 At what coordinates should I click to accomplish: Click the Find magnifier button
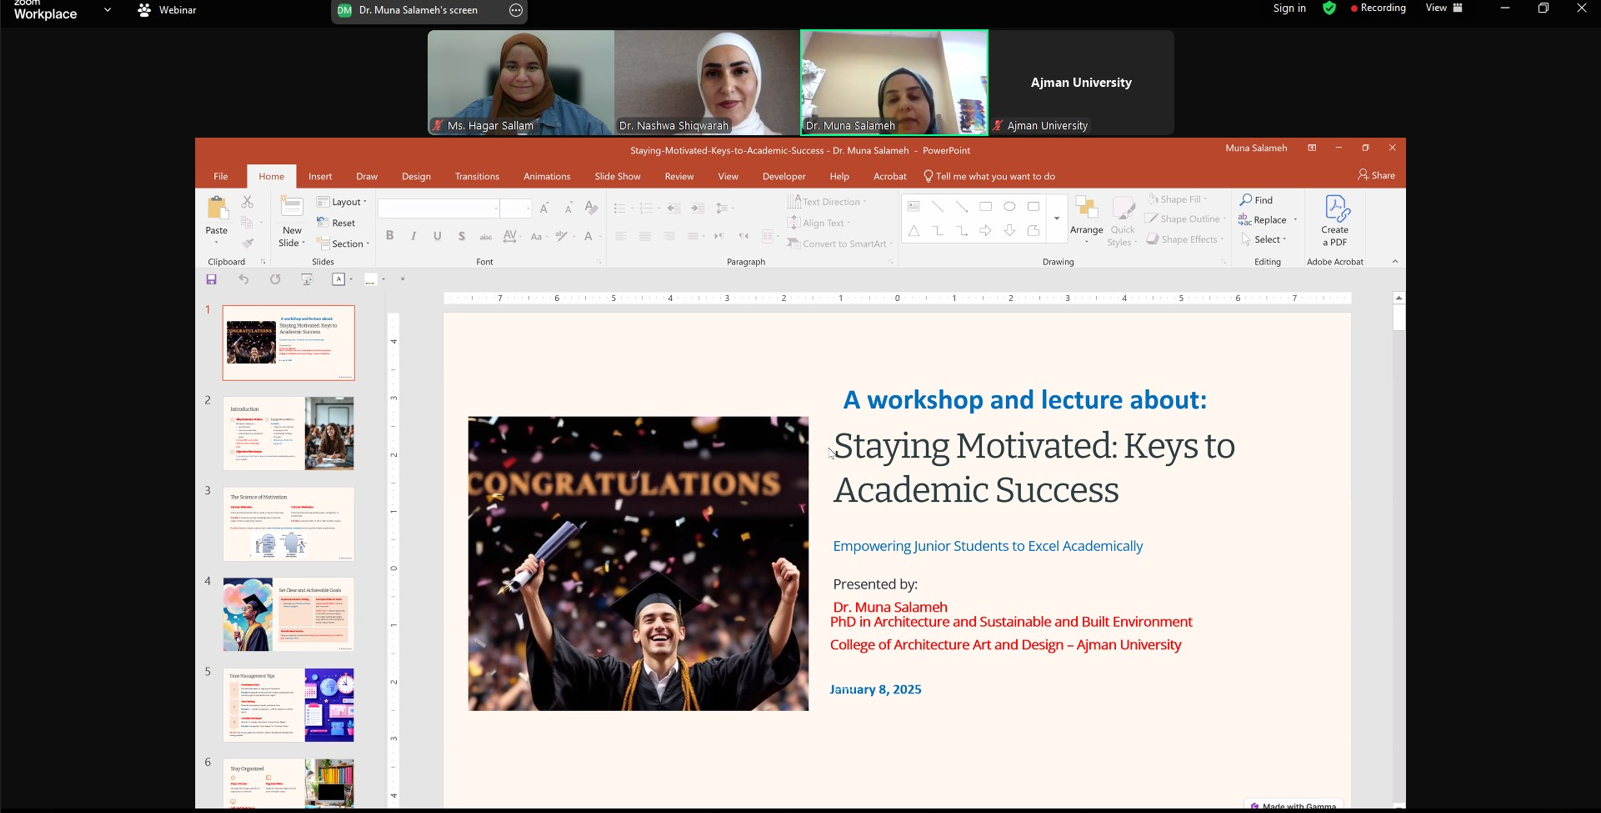point(1257,200)
